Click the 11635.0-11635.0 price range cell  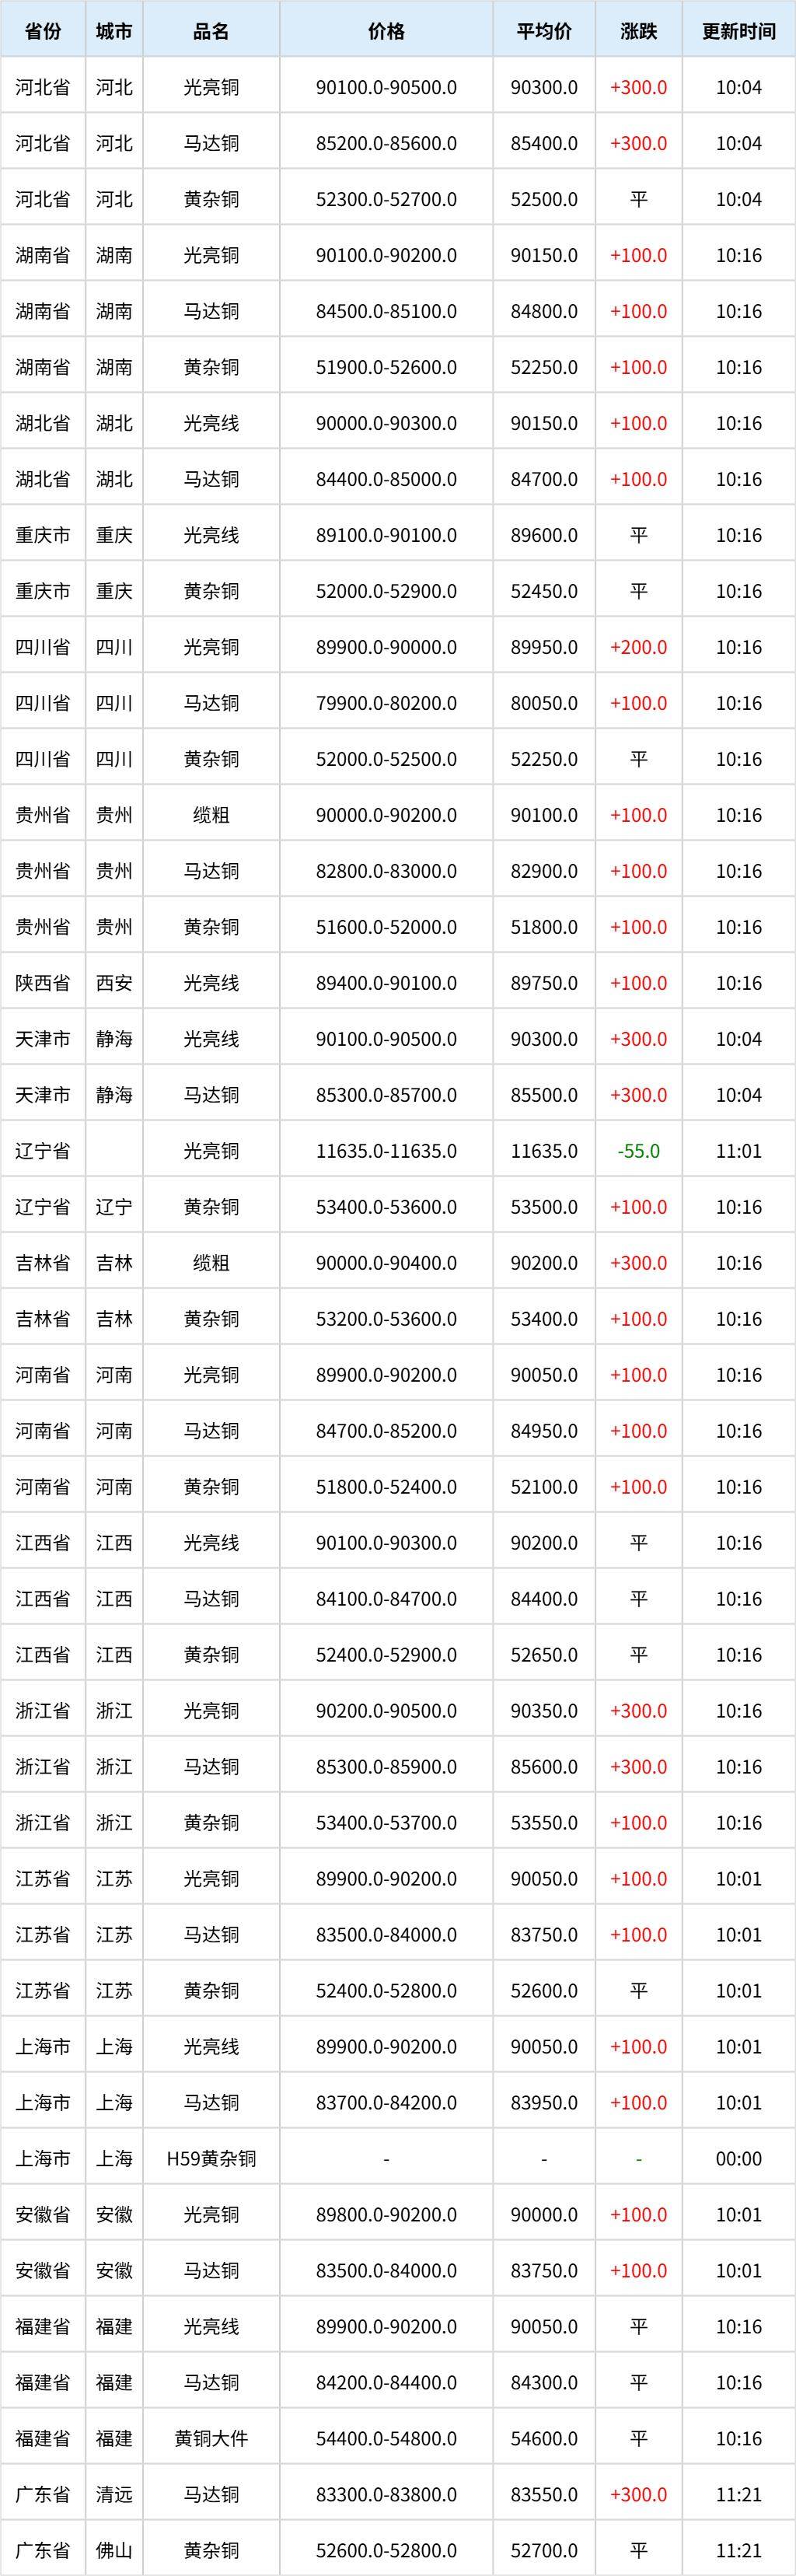[x=386, y=1151]
